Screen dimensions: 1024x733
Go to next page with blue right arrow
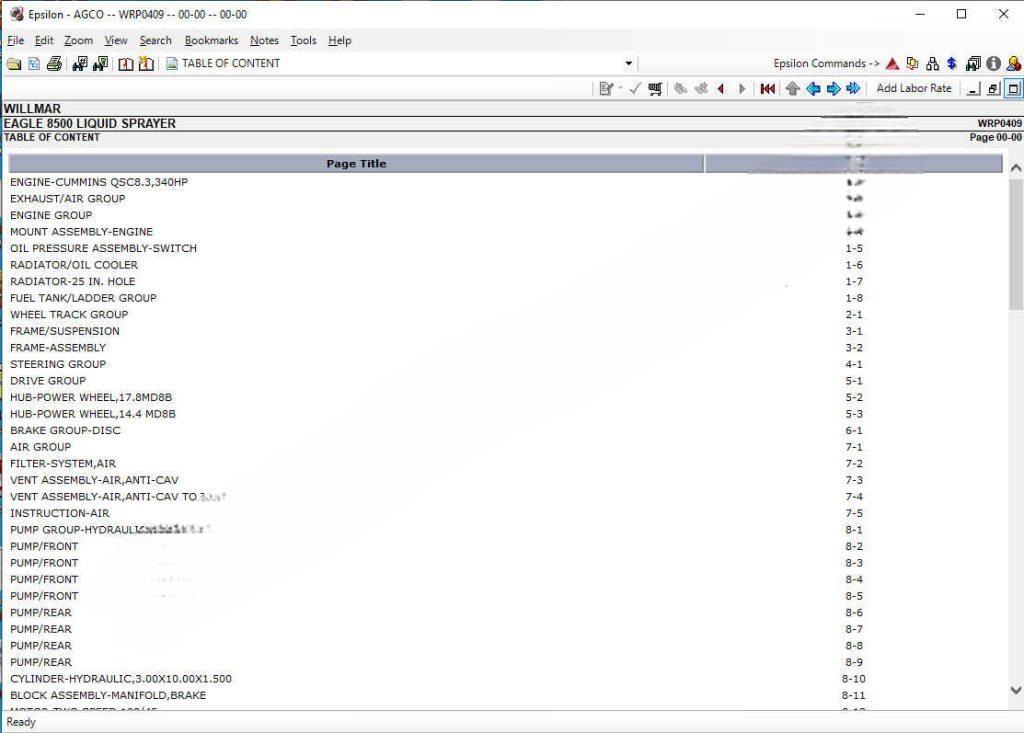[833, 89]
